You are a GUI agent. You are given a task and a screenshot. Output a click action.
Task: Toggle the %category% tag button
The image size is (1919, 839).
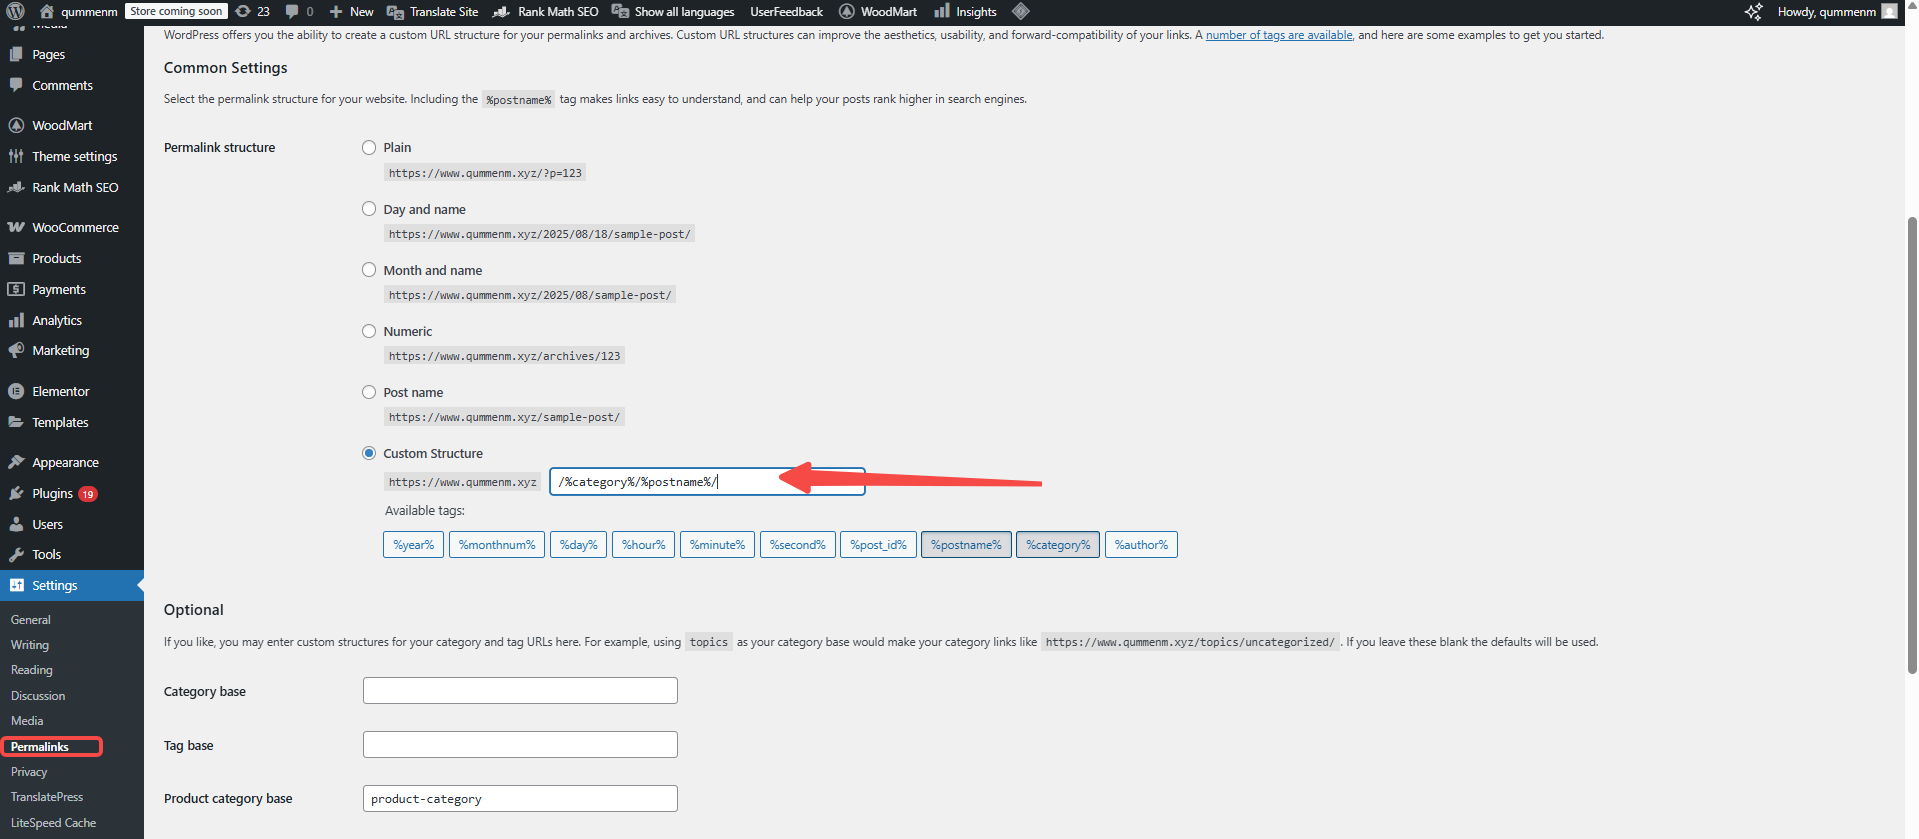point(1058,545)
